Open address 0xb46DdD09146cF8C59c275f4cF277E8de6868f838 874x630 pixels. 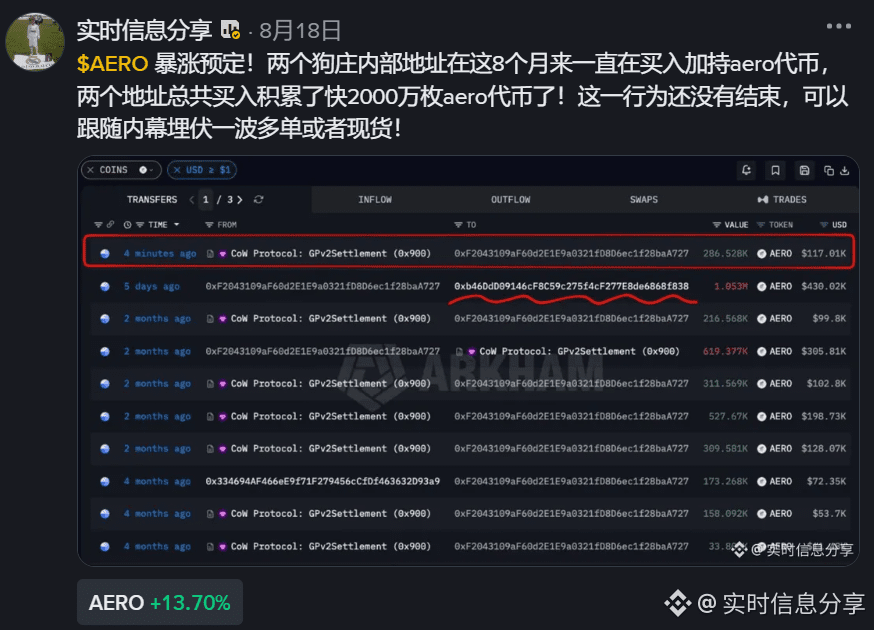pos(571,287)
